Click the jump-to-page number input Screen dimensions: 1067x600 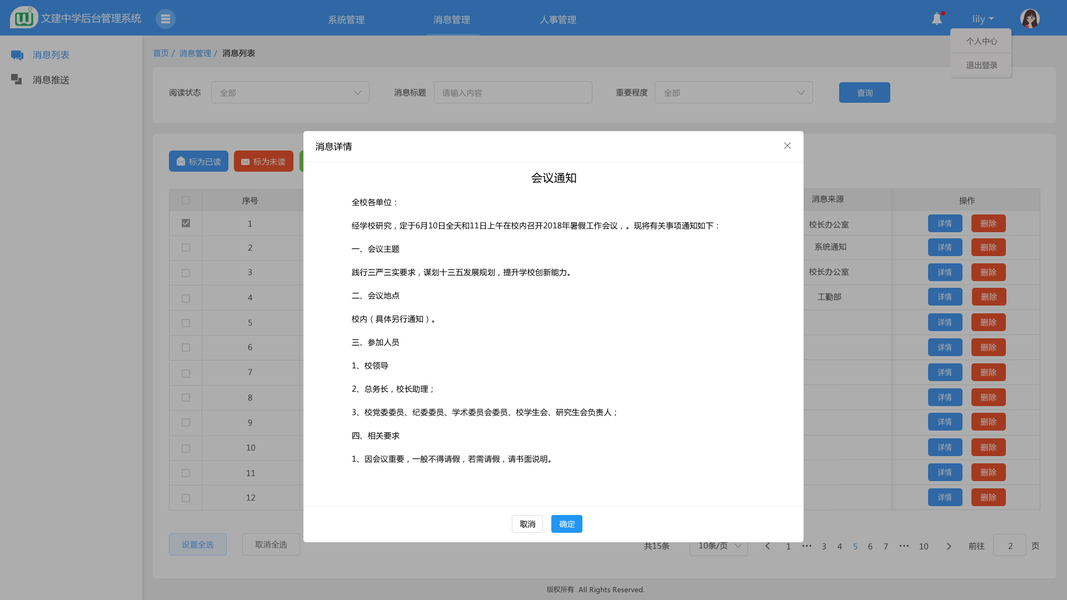coord(1010,546)
